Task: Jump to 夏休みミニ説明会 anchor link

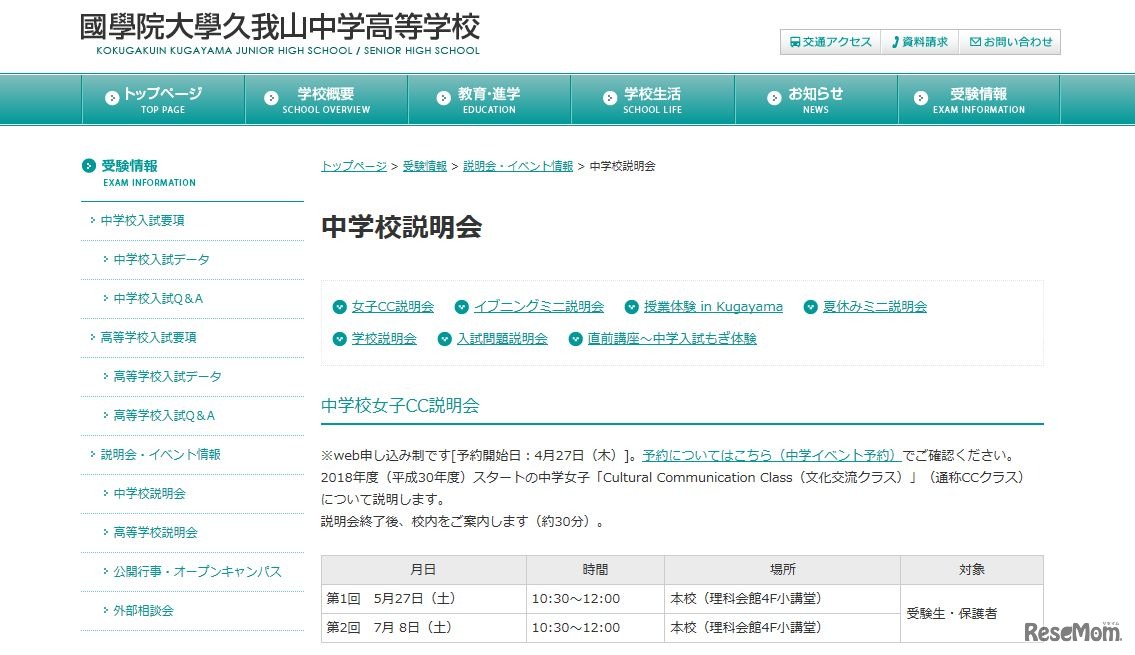Action: click(875, 307)
